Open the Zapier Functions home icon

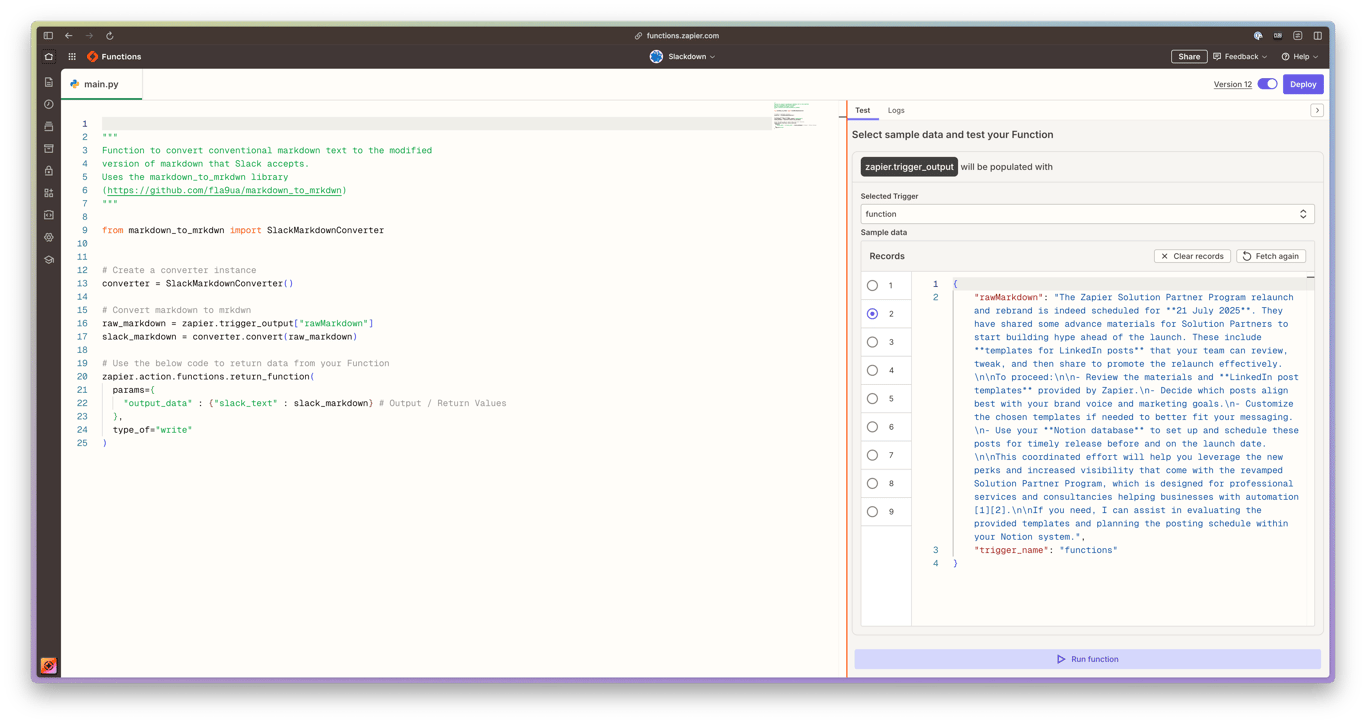coord(48,56)
